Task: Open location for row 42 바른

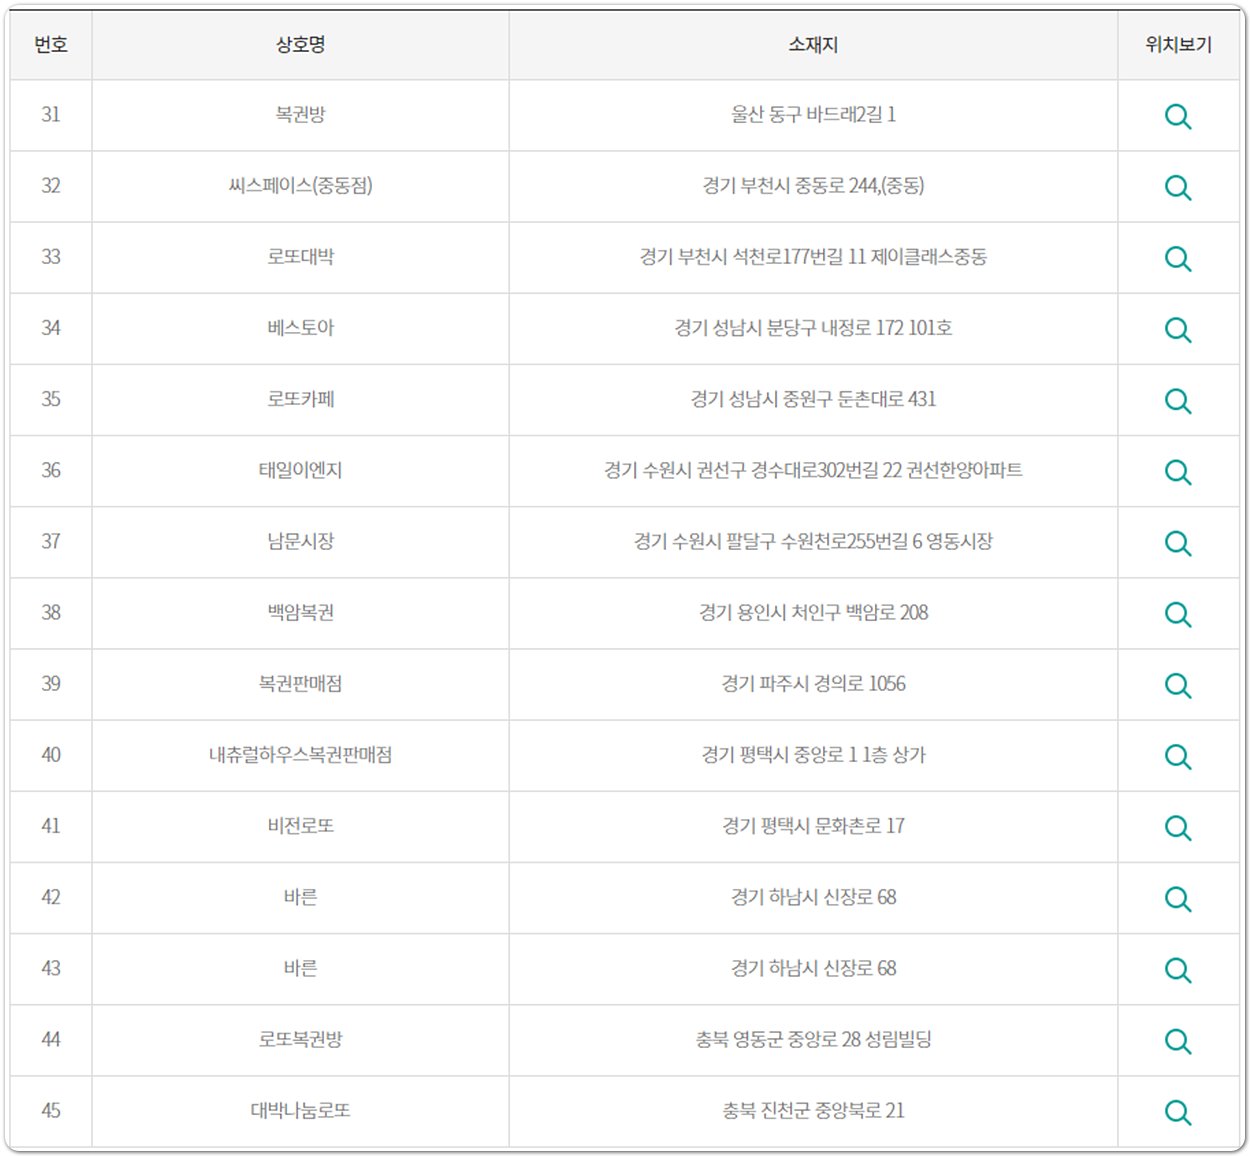Action: 1178,898
